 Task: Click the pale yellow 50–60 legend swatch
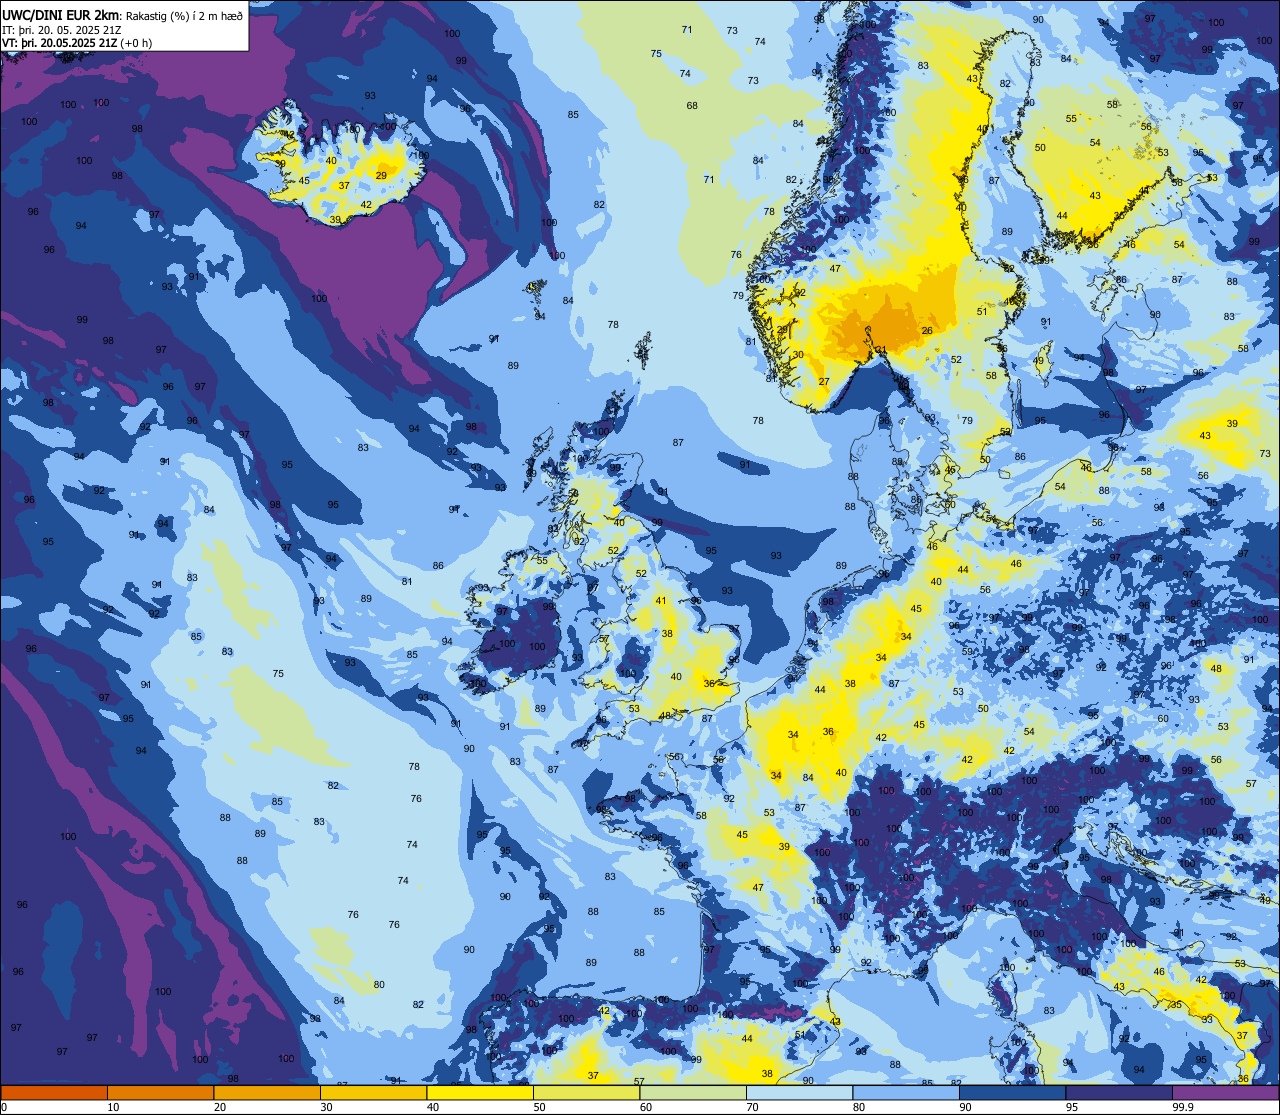tap(586, 1092)
